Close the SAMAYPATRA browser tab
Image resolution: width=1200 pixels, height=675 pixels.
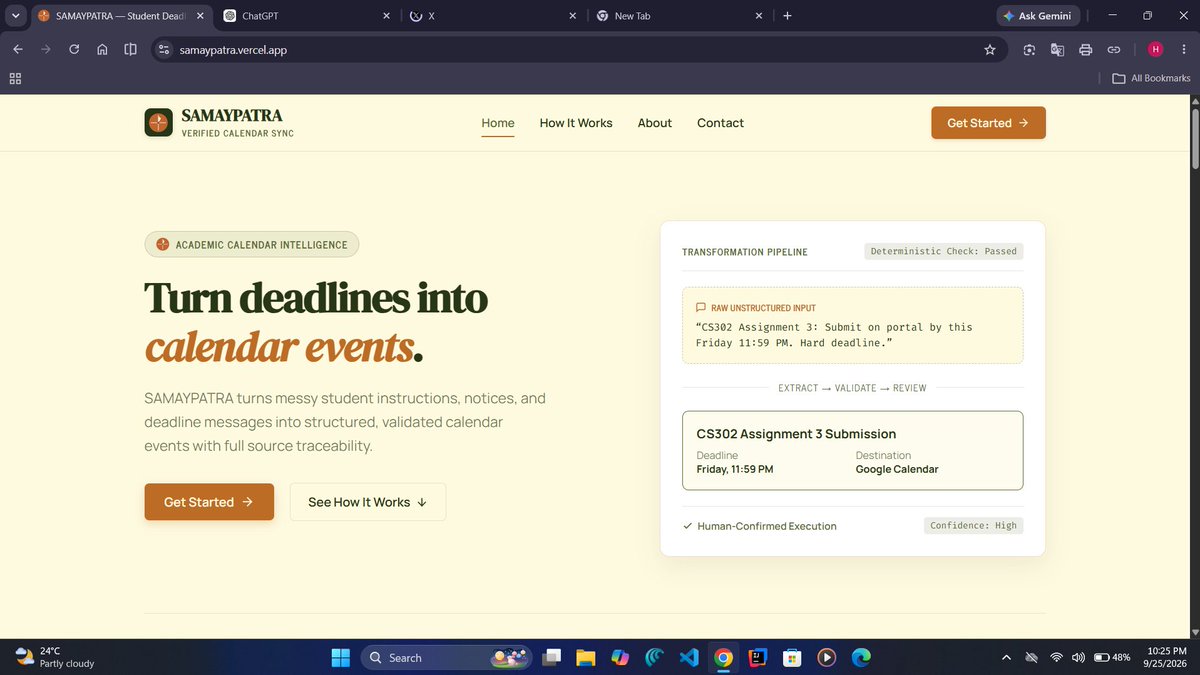click(200, 16)
